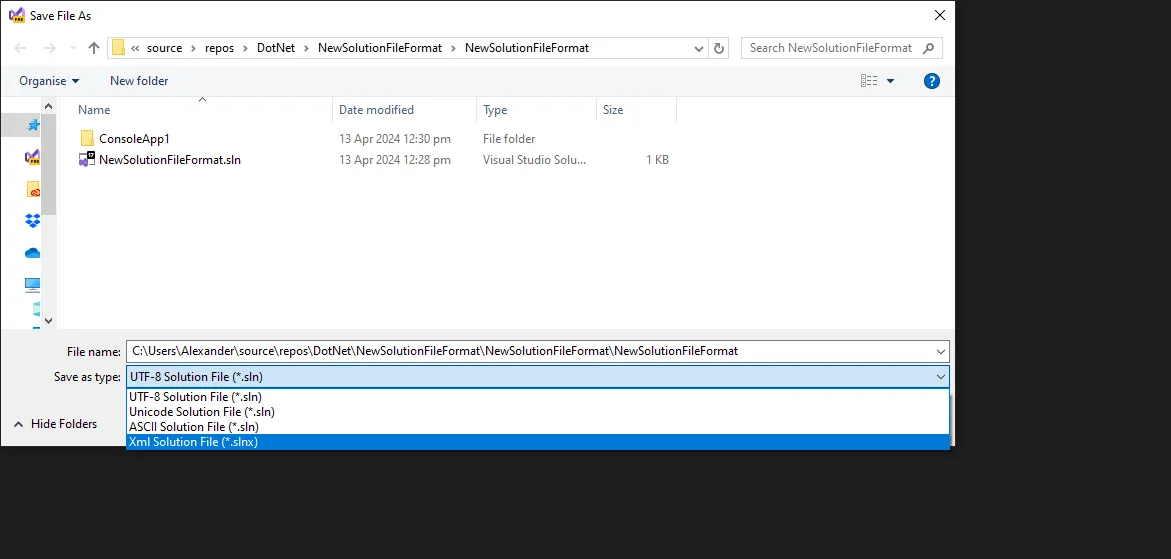This screenshot has height=559, width=1171.
Task: Click Visual Studio Solu... type cell
Action: (x=534, y=160)
